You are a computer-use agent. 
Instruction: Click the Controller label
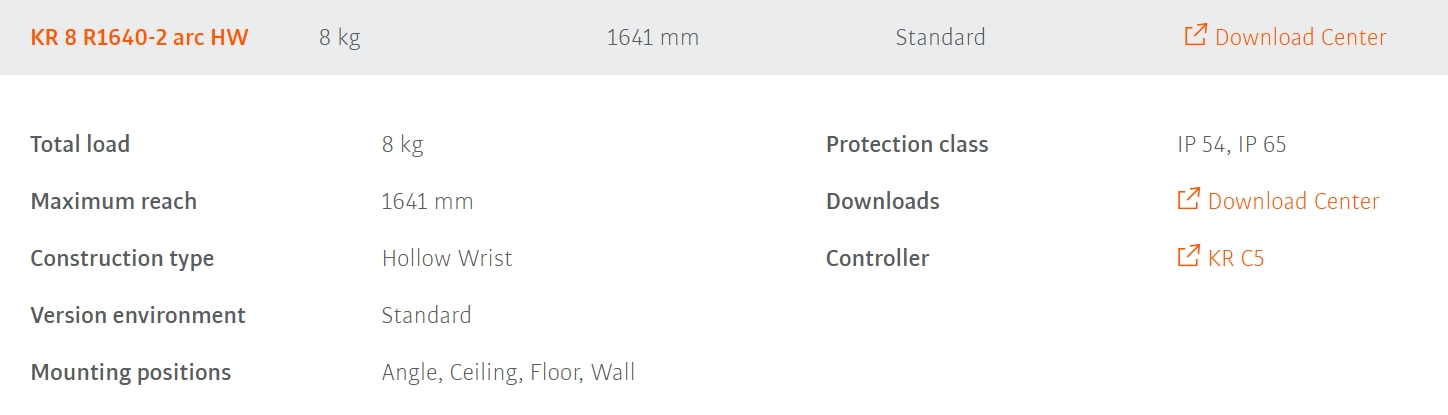tap(877, 258)
